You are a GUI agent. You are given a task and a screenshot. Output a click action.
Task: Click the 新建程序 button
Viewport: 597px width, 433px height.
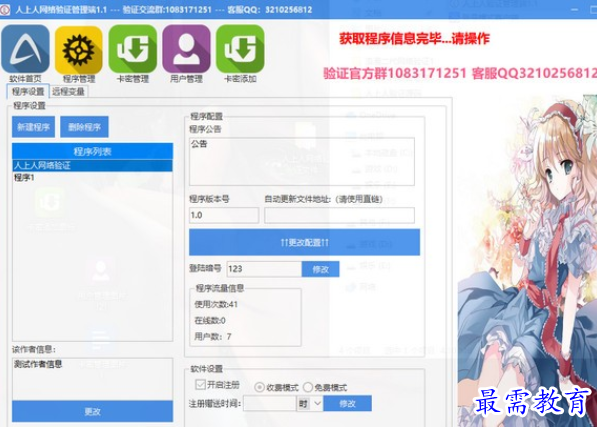(x=34, y=127)
